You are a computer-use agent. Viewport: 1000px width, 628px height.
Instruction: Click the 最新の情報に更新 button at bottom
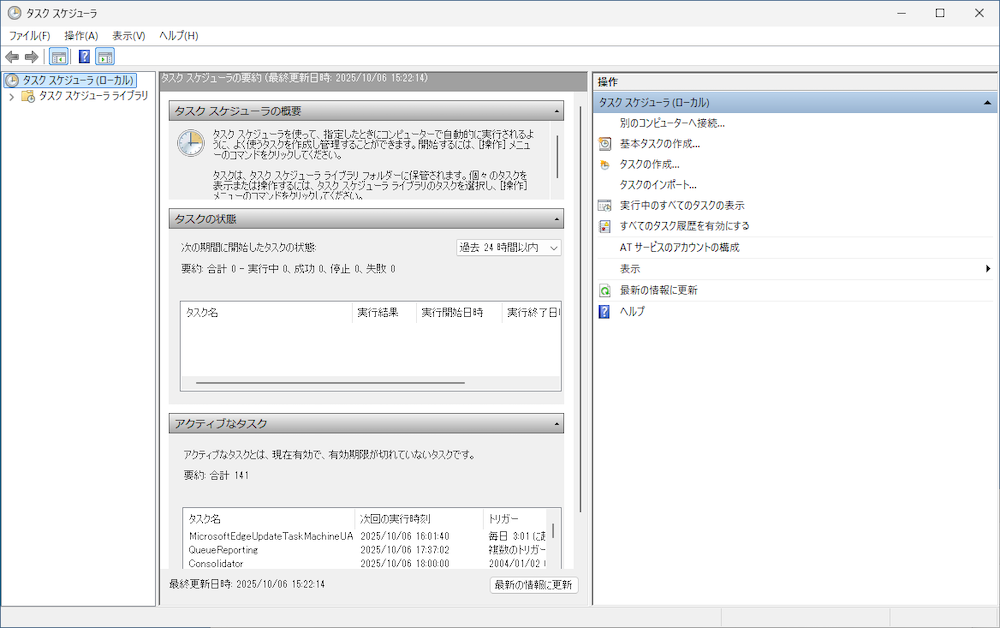pos(534,585)
